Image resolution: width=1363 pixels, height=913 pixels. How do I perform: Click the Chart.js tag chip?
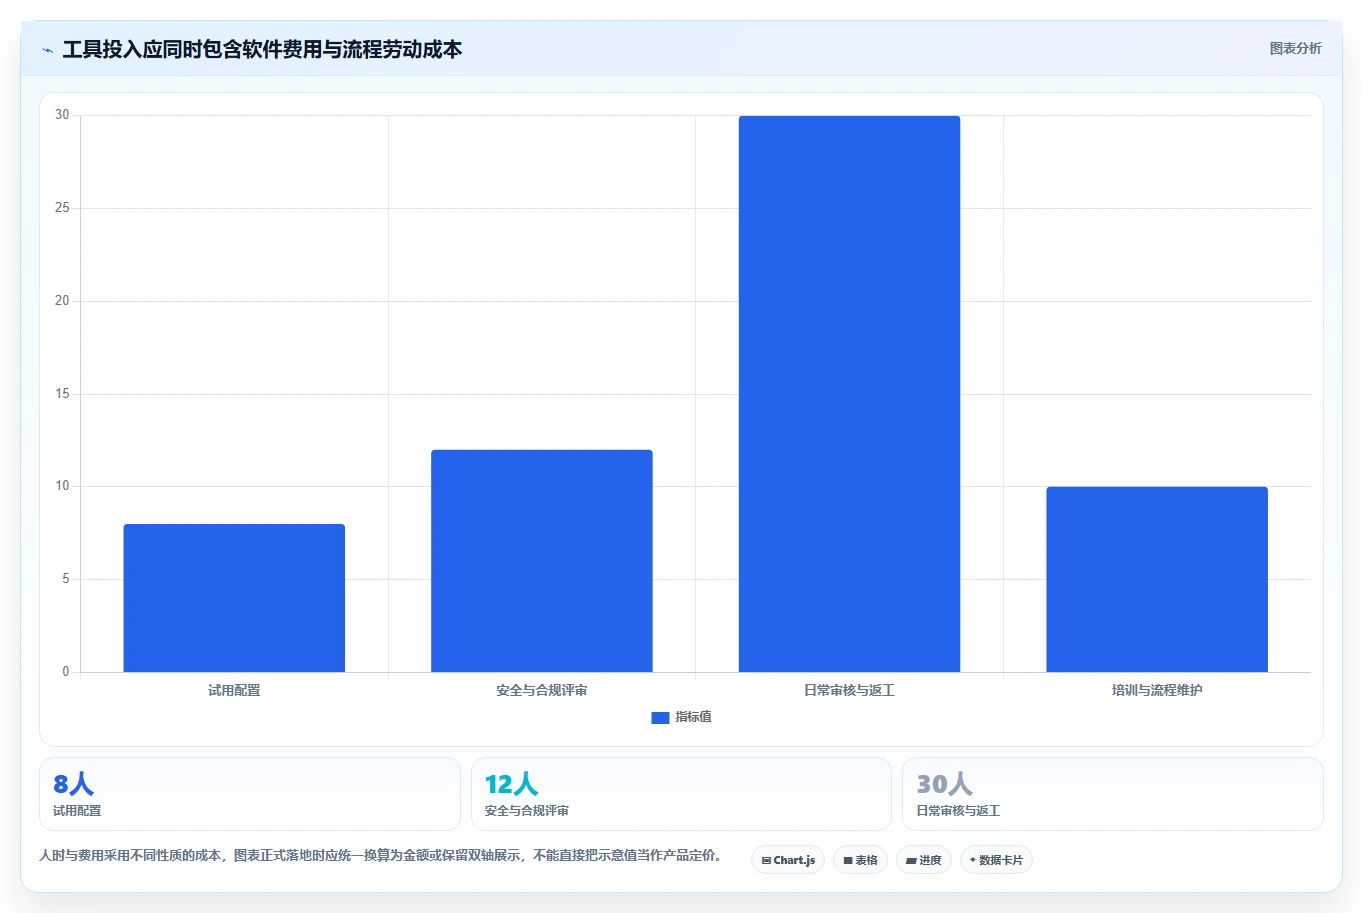tap(788, 860)
